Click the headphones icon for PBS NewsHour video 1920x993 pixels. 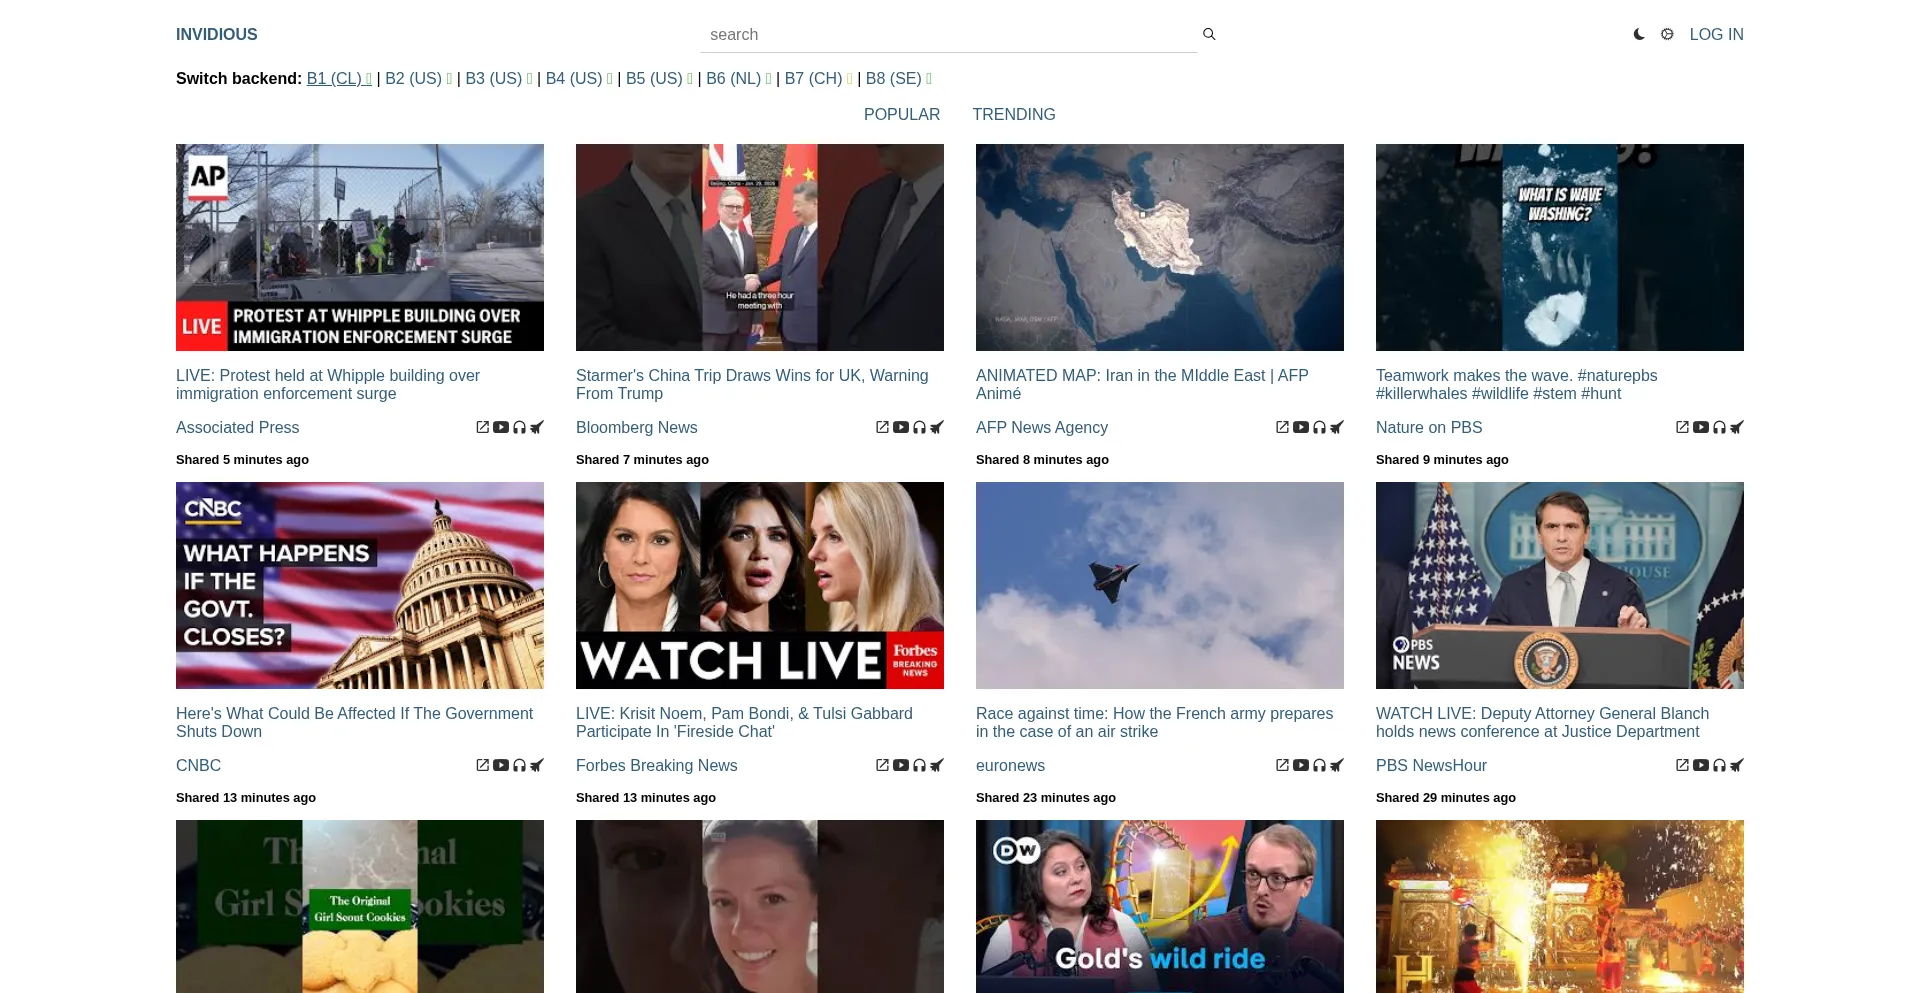pyautogui.click(x=1719, y=765)
